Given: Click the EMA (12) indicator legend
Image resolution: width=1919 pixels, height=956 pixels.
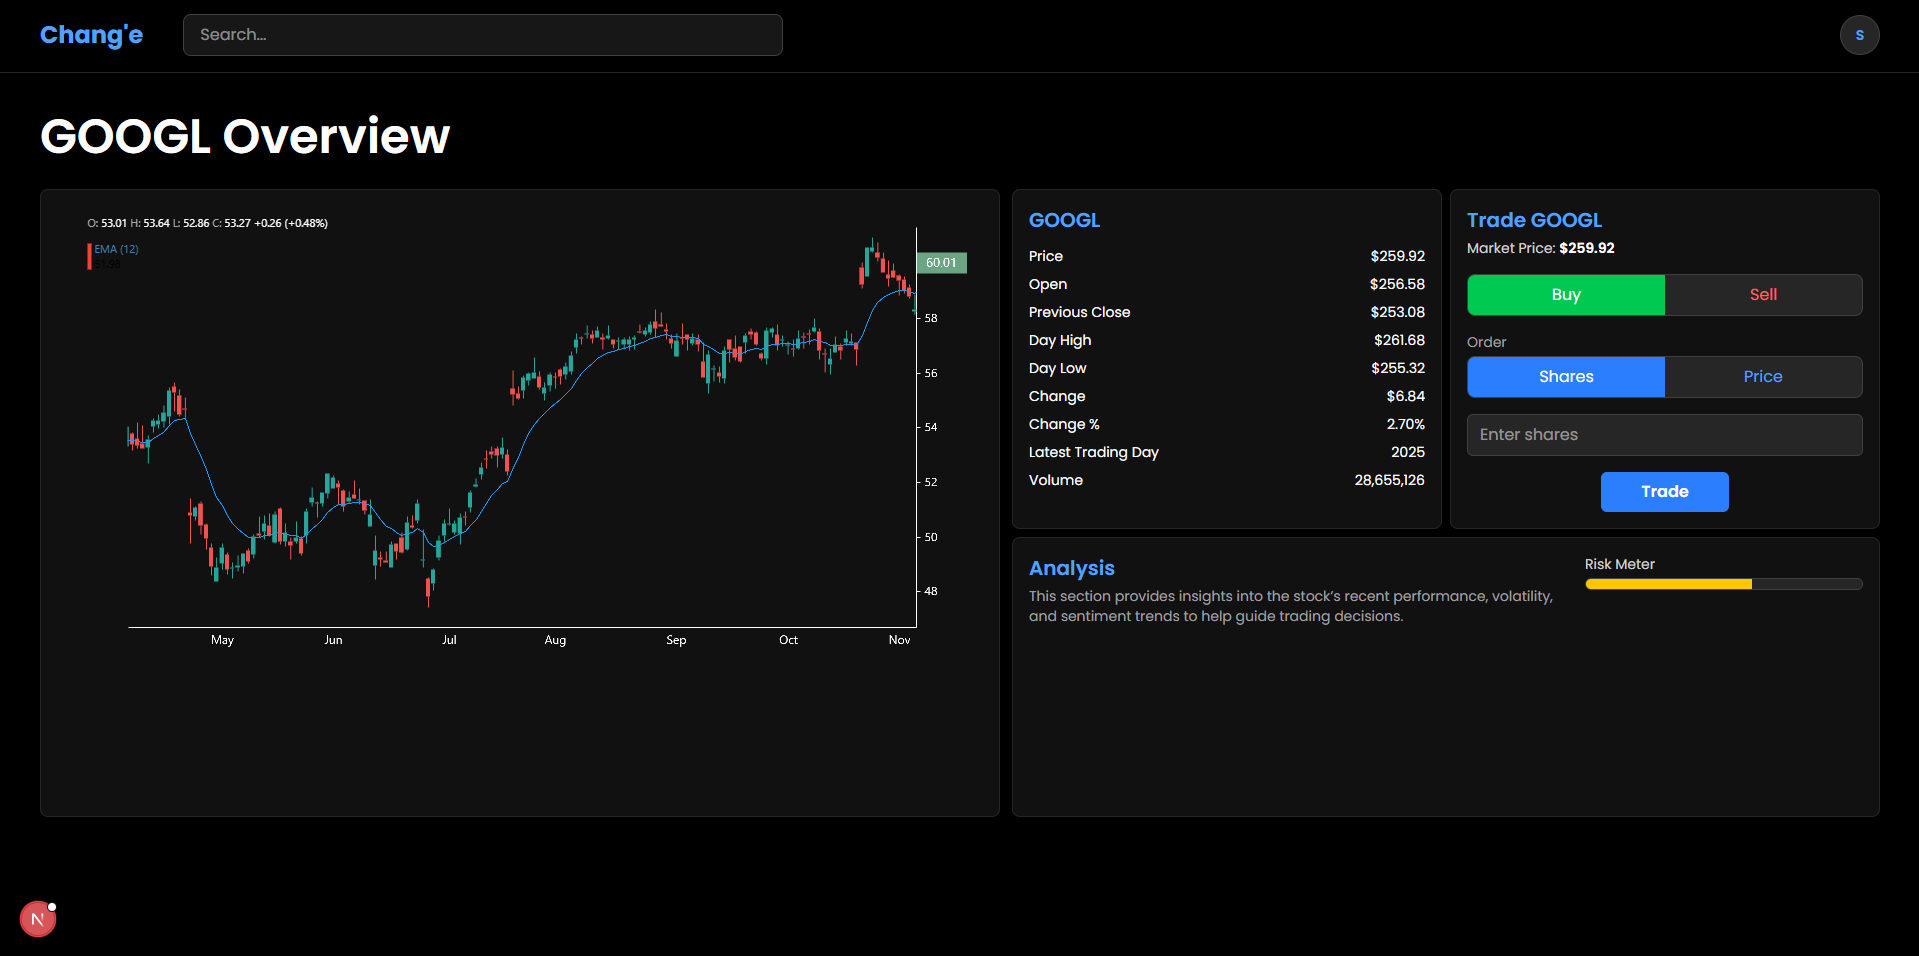Looking at the screenshot, I should [116, 249].
